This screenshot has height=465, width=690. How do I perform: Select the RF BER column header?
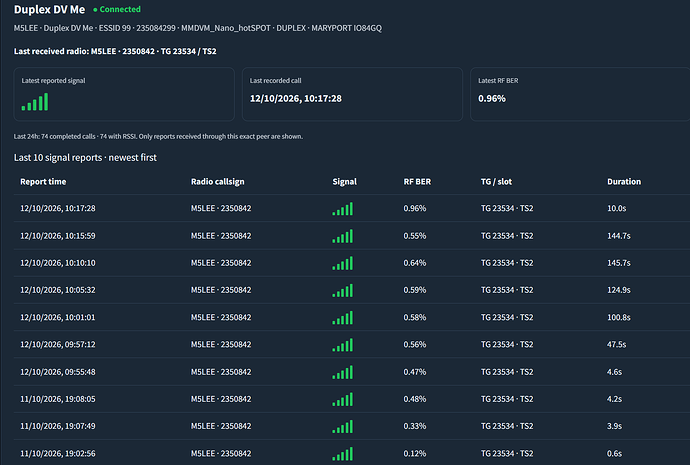tap(417, 182)
